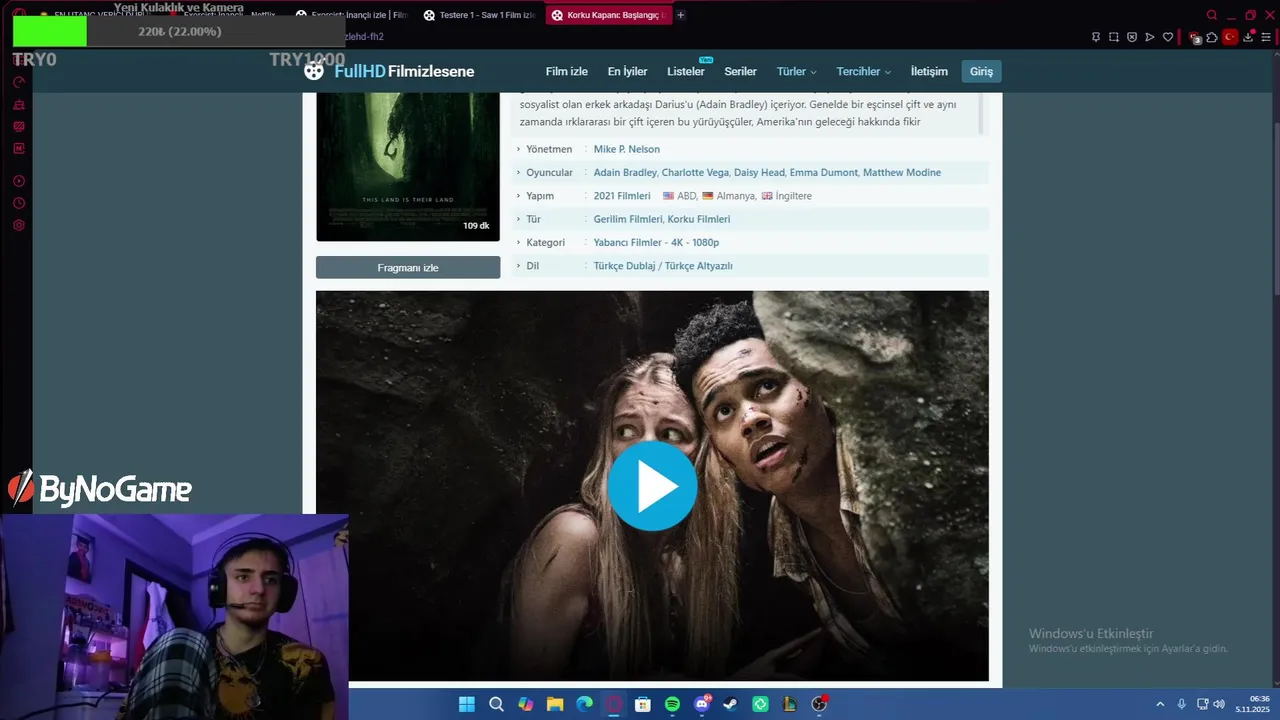Viewport: 1280px width, 720px height.
Task: Open Microsoft Store from taskbar
Action: pyautogui.click(x=643, y=704)
